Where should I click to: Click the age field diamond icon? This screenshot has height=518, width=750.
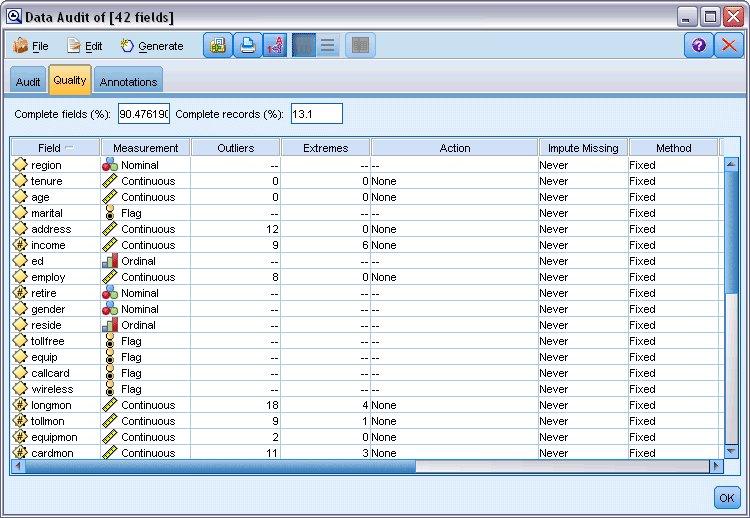click(x=20, y=197)
